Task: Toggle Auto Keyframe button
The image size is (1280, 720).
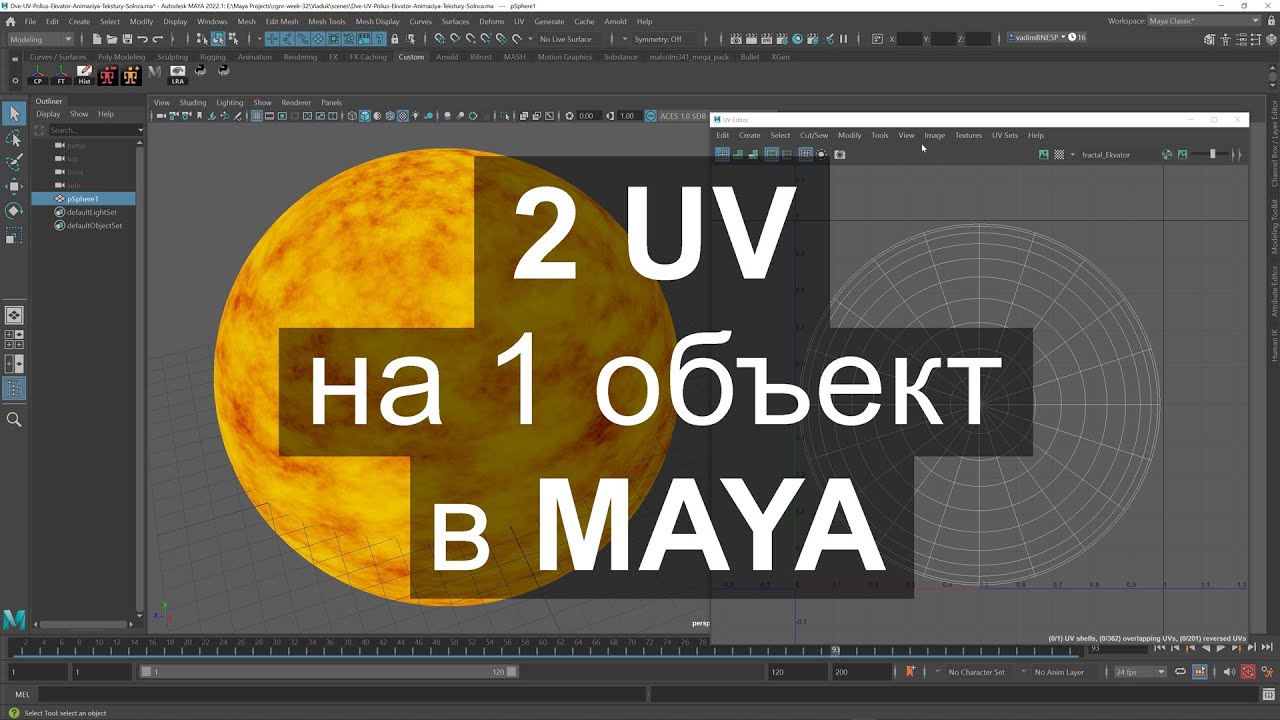Action: pos(1248,672)
